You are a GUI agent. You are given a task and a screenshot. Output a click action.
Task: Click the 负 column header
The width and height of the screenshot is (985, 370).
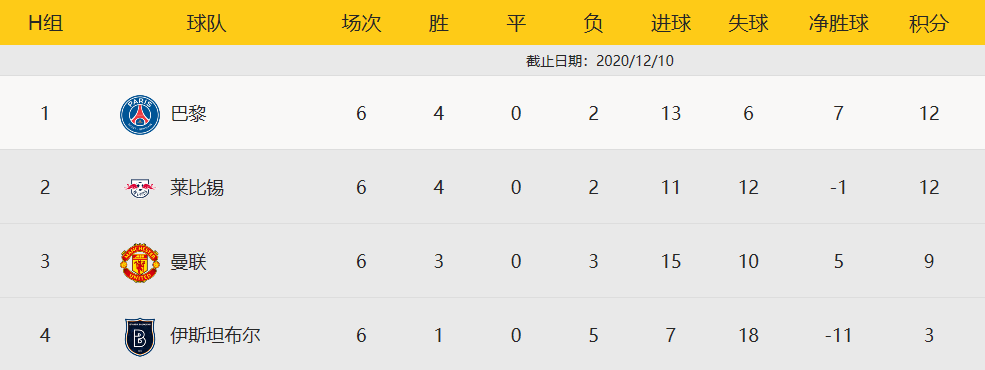(x=593, y=24)
